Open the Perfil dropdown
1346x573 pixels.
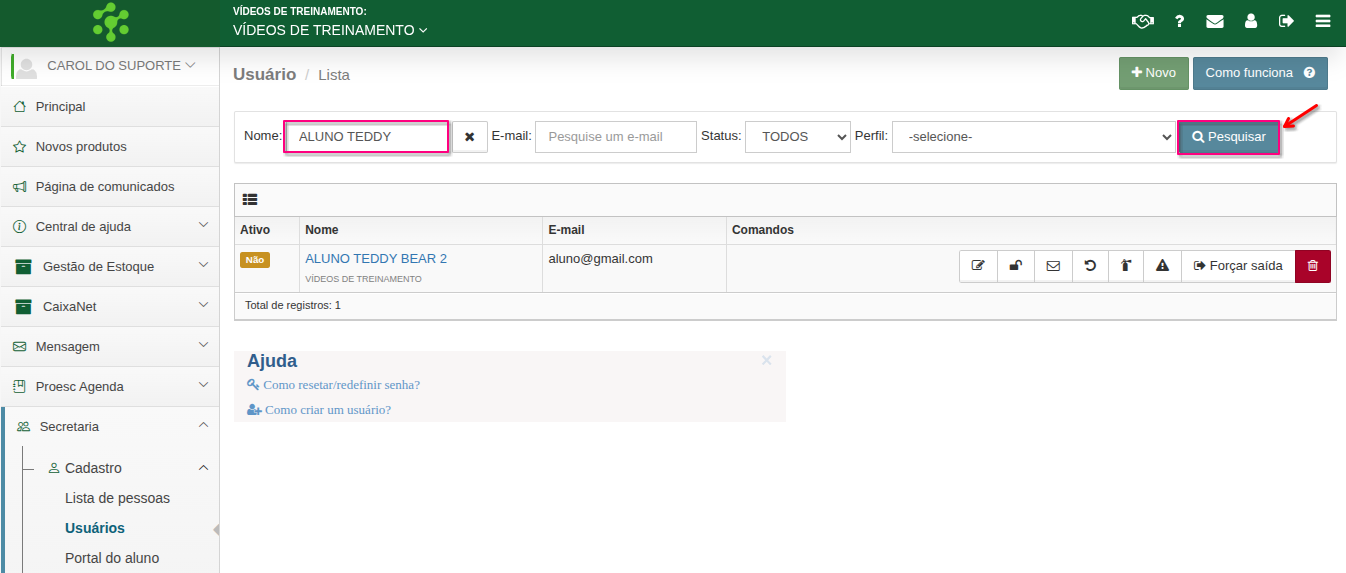tap(1033, 137)
